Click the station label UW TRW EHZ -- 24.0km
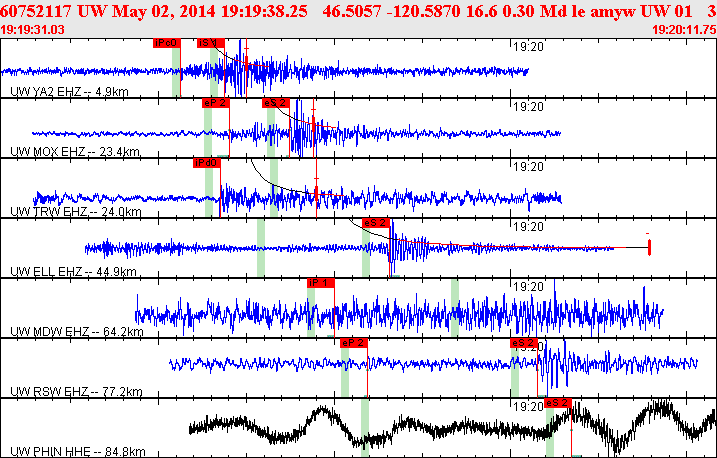Image resolution: width=717 pixels, height=458 pixels. (76, 211)
